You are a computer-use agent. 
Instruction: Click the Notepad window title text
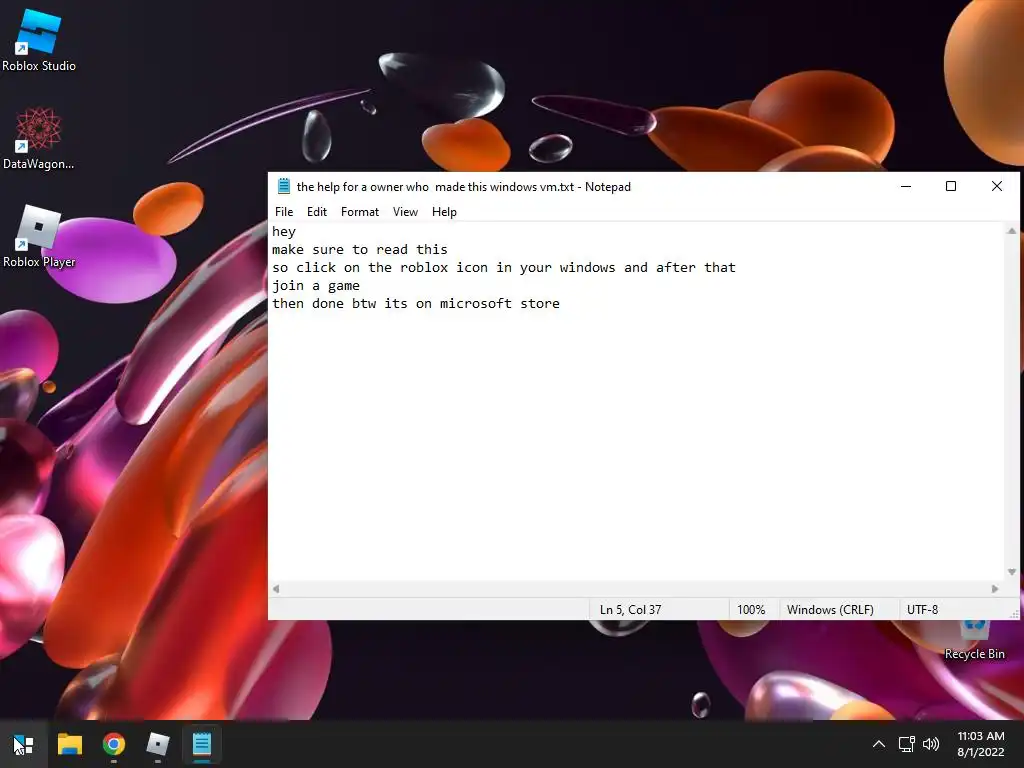(464, 187)
